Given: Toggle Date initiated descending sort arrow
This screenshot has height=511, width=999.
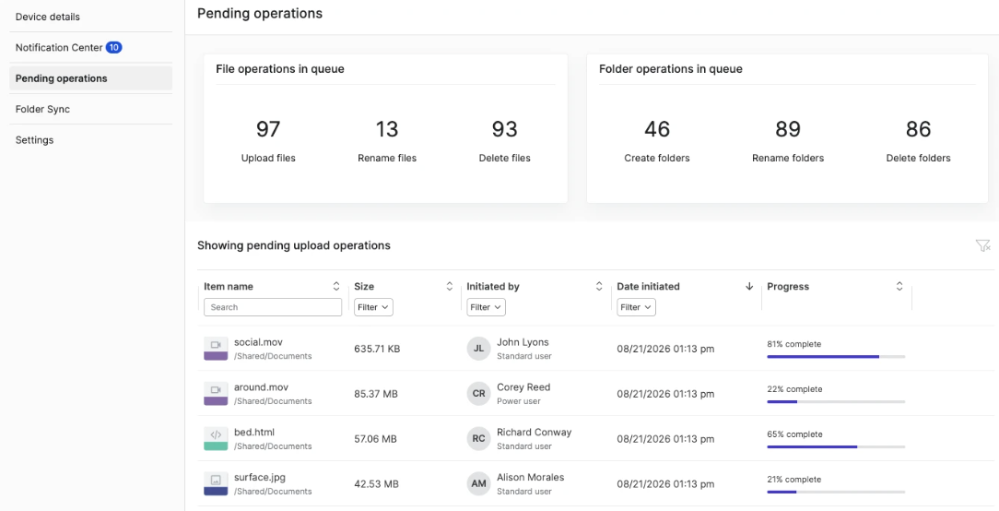Looking at the screenshot, I should pos(749,287).
